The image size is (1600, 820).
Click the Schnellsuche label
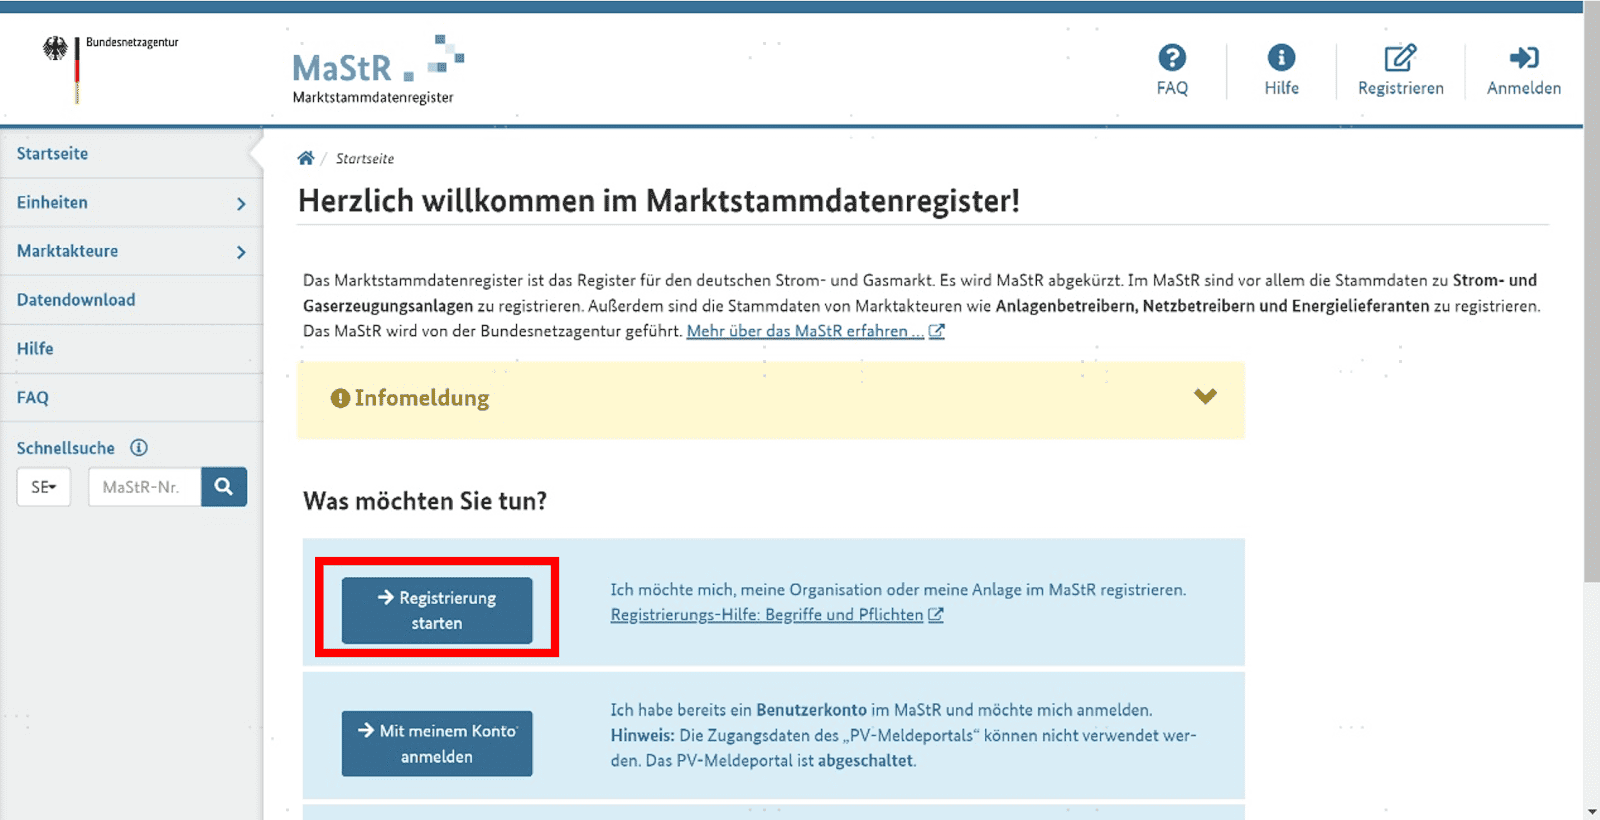66,448
